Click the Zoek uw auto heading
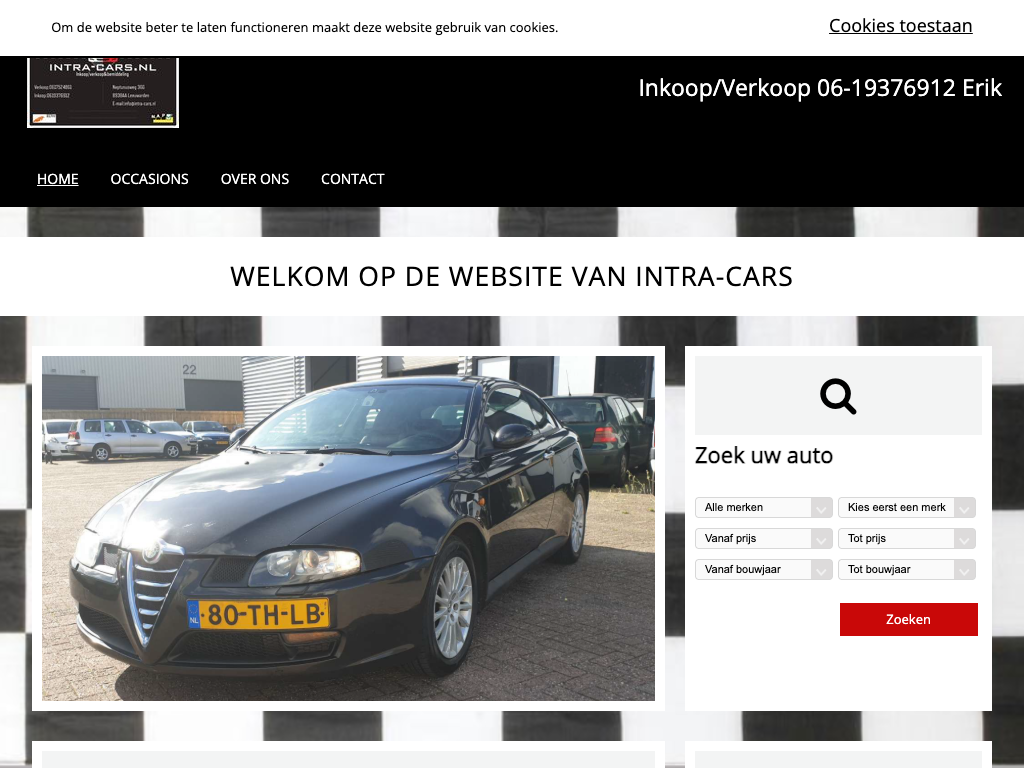1024x768 pixels. (763, 455)
